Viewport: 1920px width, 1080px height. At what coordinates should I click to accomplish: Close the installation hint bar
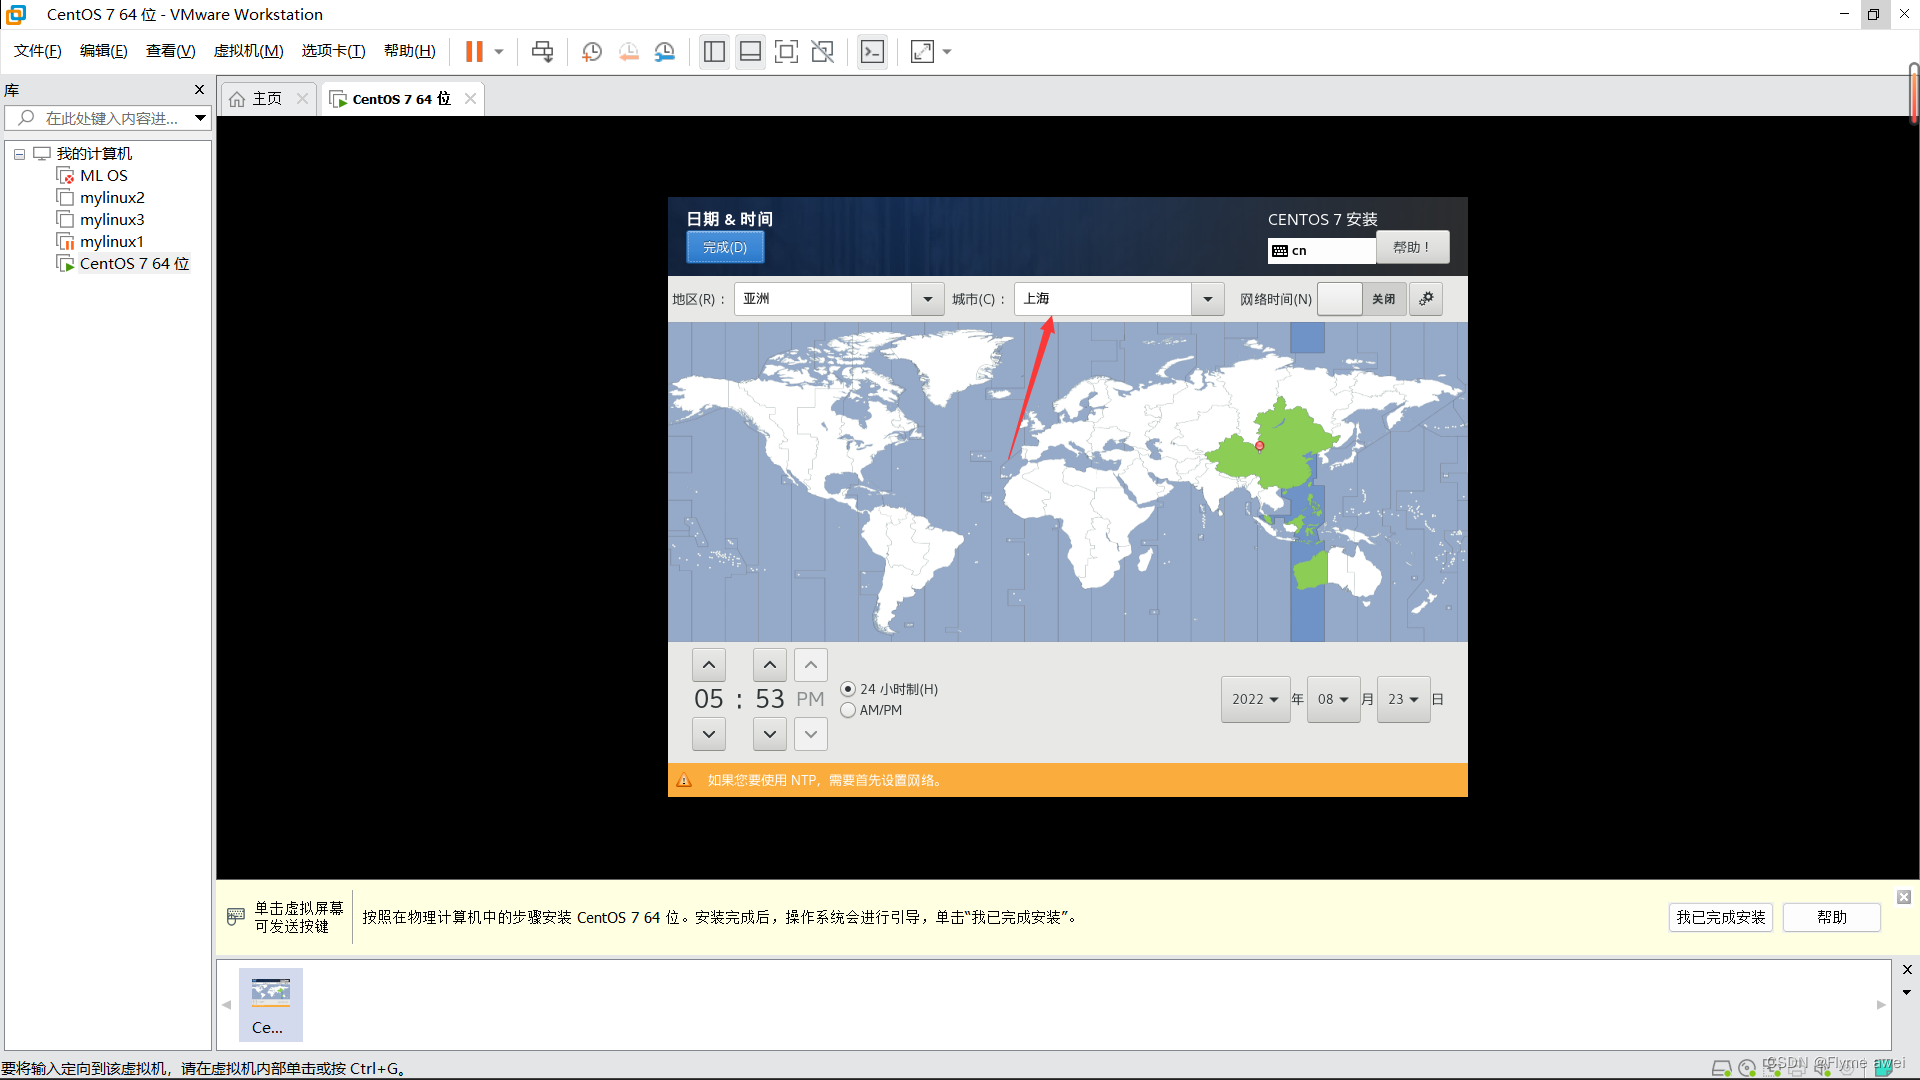click(1904, 897)
